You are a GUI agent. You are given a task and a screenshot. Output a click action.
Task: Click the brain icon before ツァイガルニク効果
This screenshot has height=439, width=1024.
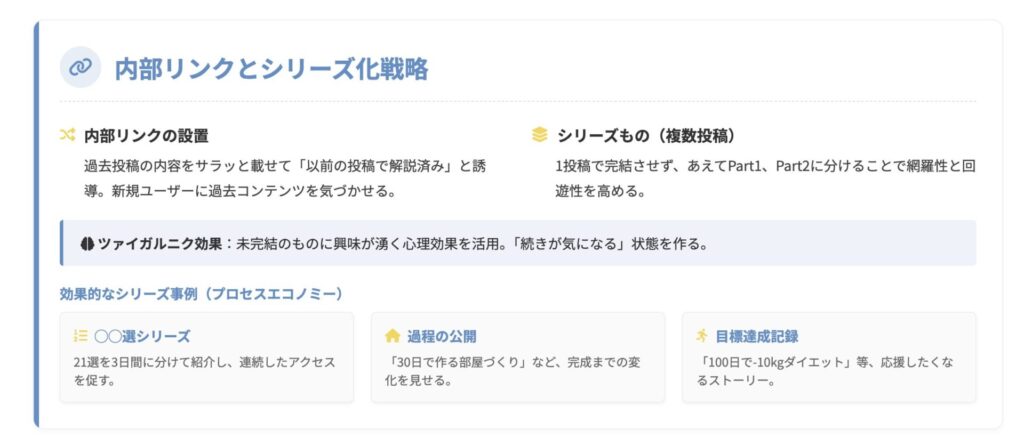point(86,243)
